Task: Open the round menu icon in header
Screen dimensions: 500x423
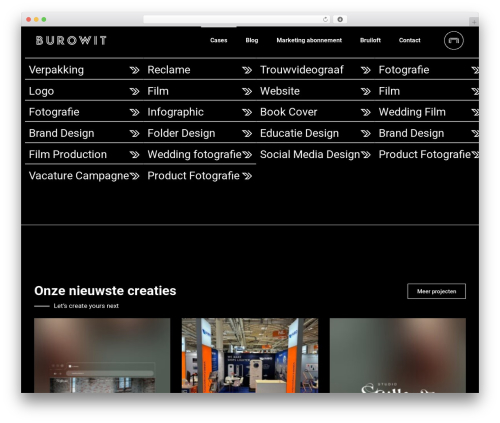Action: (453, 41)
